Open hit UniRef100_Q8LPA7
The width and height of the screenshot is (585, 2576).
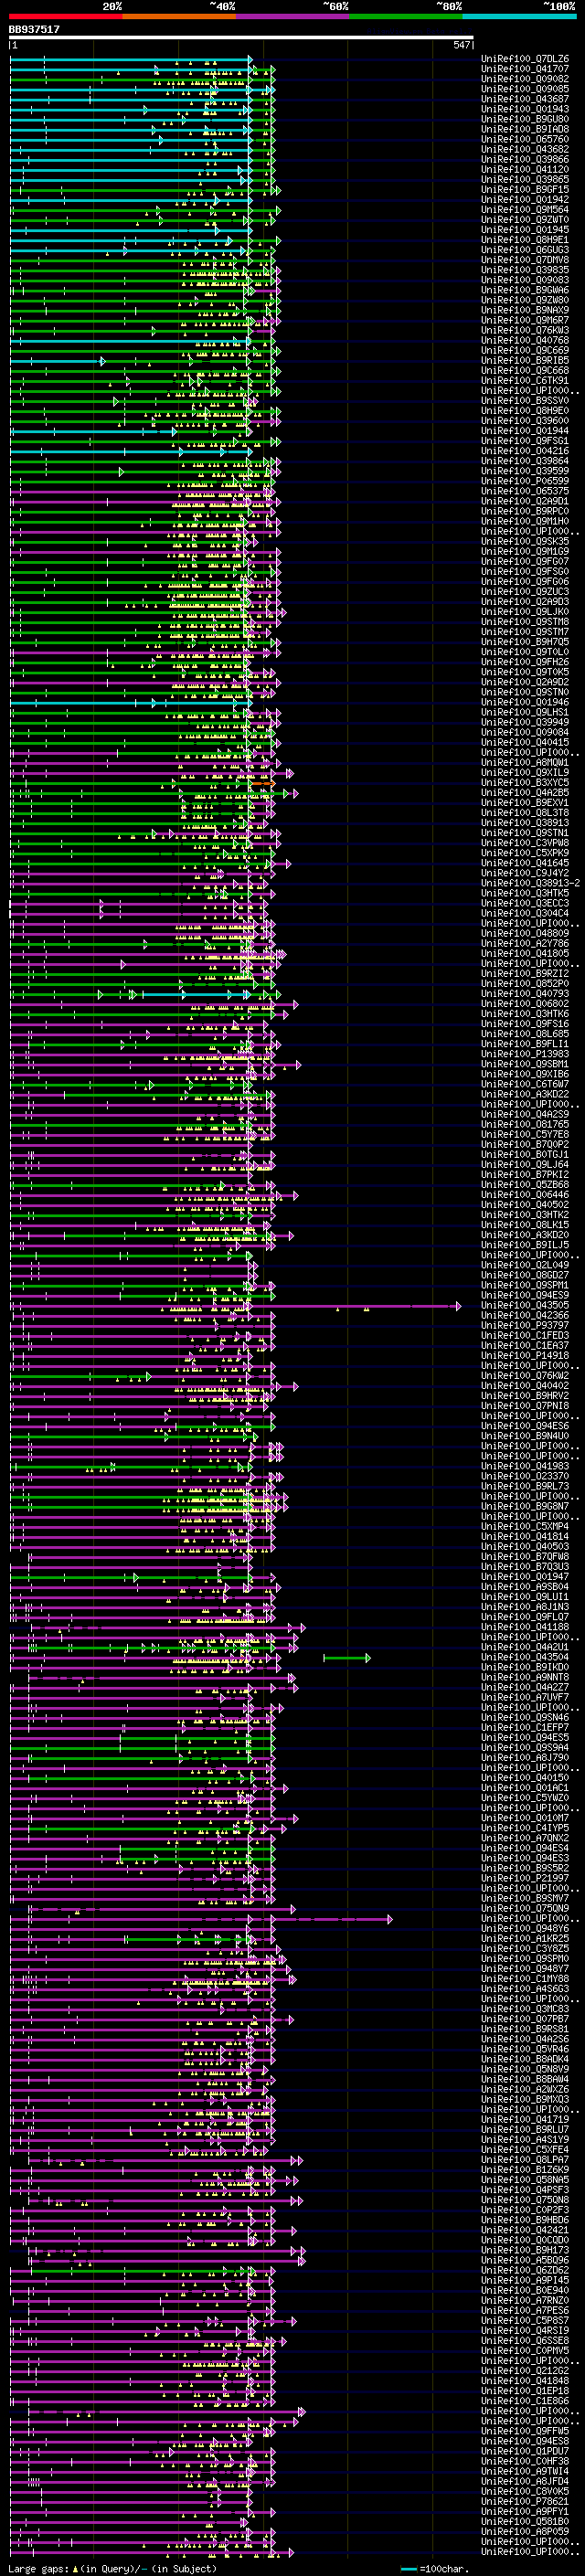pyautogui.click(x=525, y=2160)
